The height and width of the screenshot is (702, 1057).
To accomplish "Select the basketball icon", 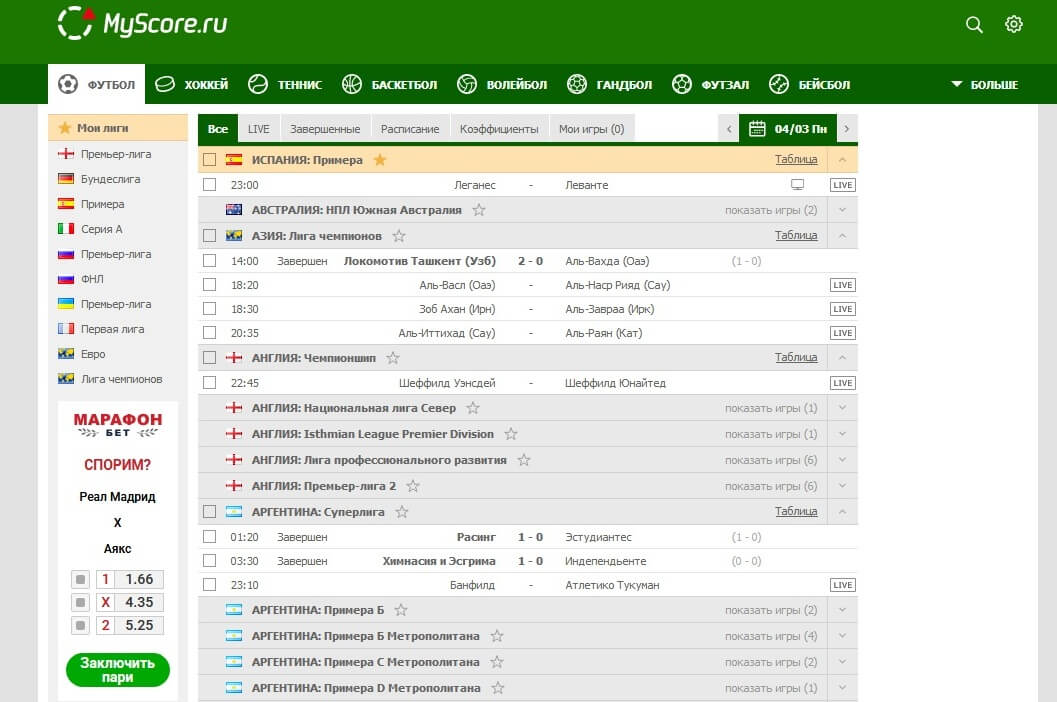I will pyautogui.click(x=352, y=84).
